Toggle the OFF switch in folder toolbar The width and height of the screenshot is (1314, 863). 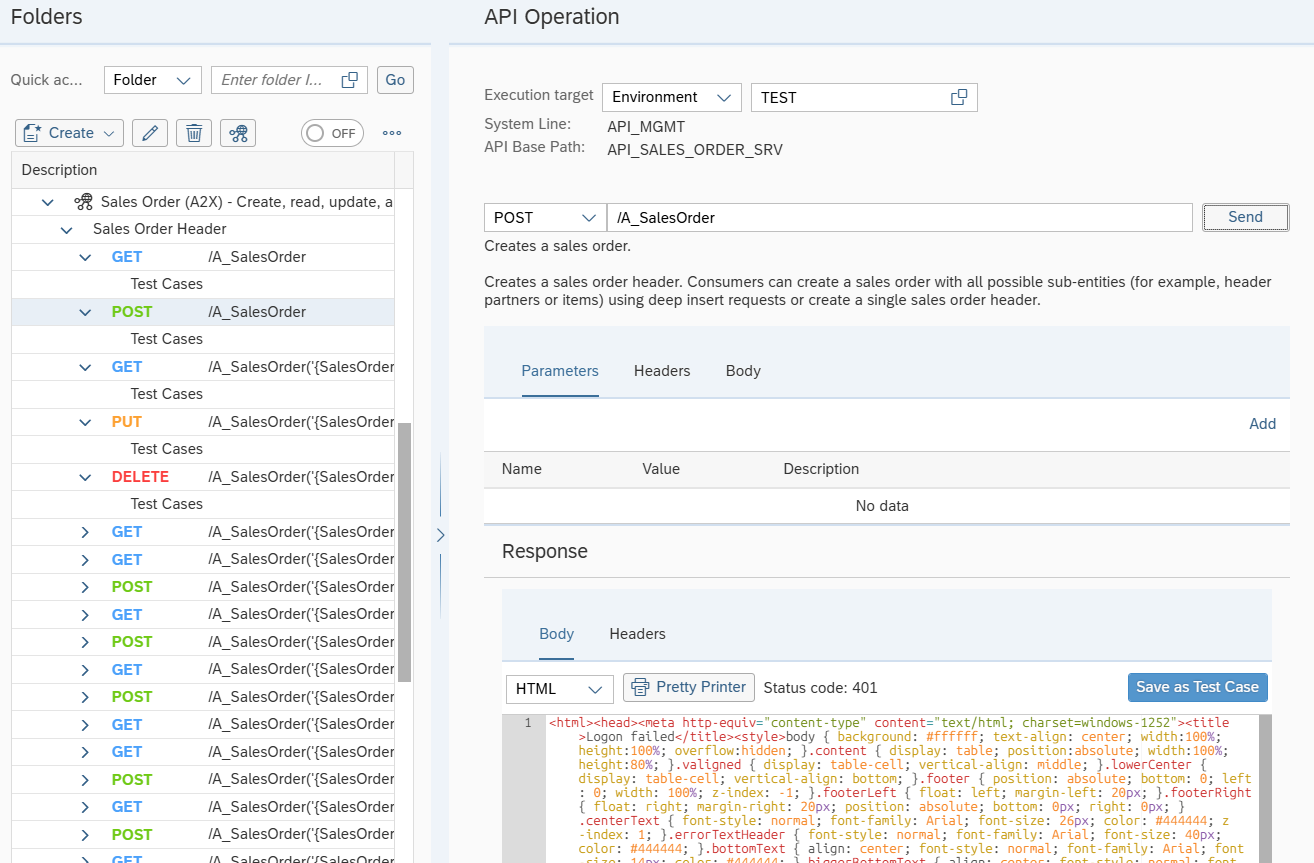click(x=332, y=133)
